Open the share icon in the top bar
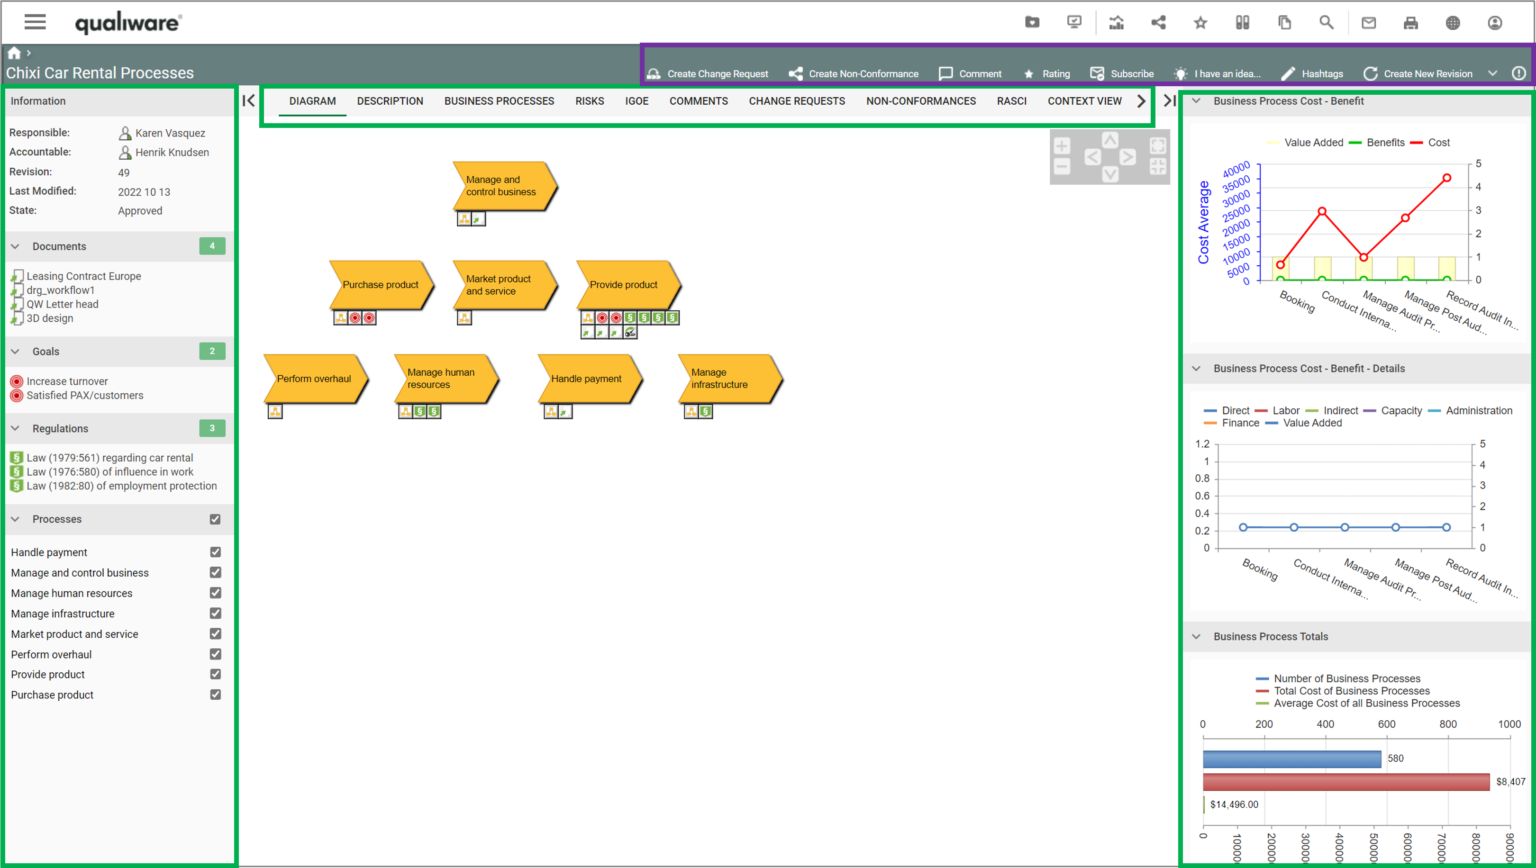This screenshot has width=1536, height=868. point(1158,22)
